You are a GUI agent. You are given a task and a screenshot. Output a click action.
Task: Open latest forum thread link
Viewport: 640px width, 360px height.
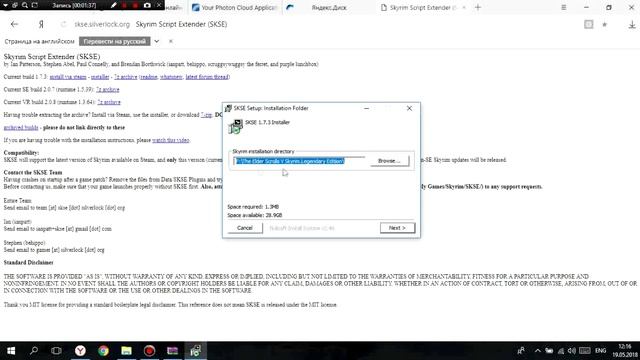207,77
